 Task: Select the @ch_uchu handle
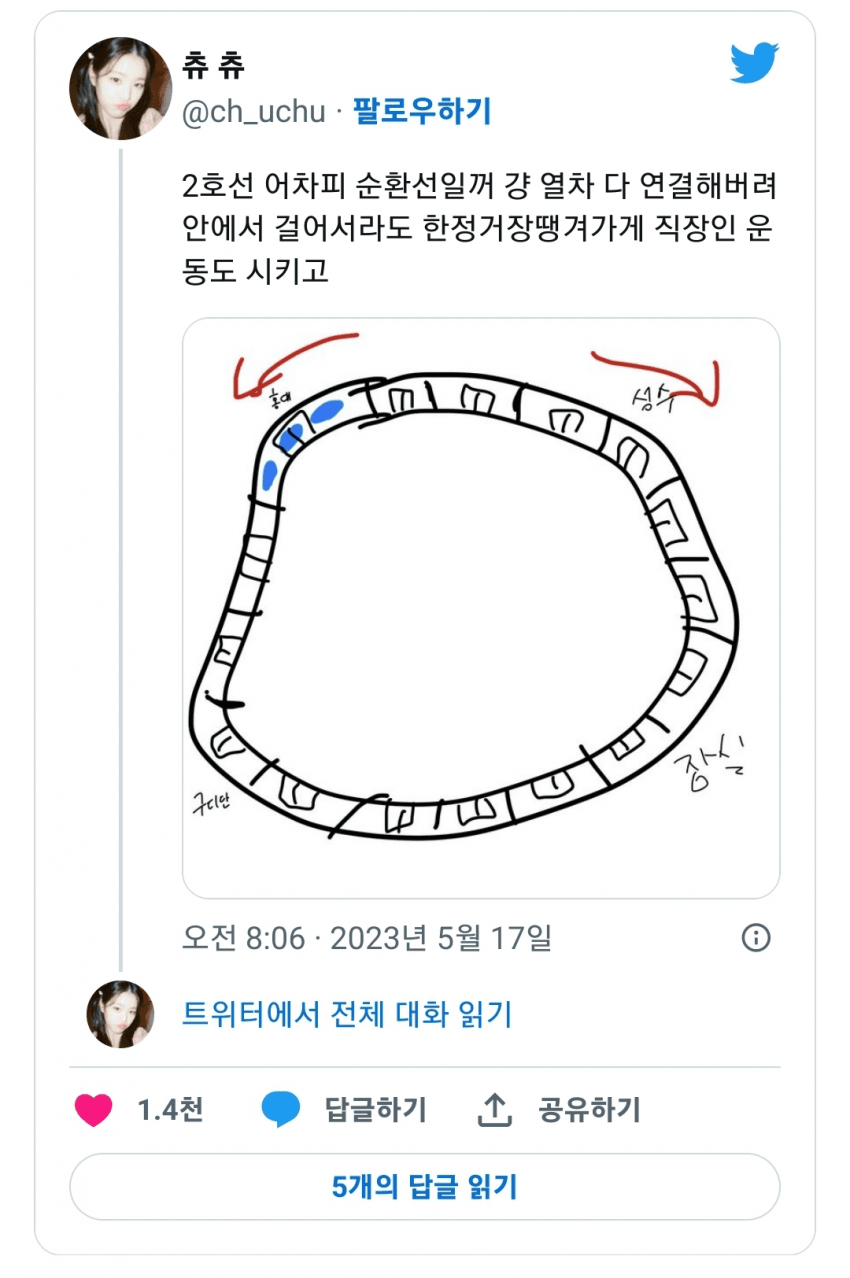pos(253,110)
